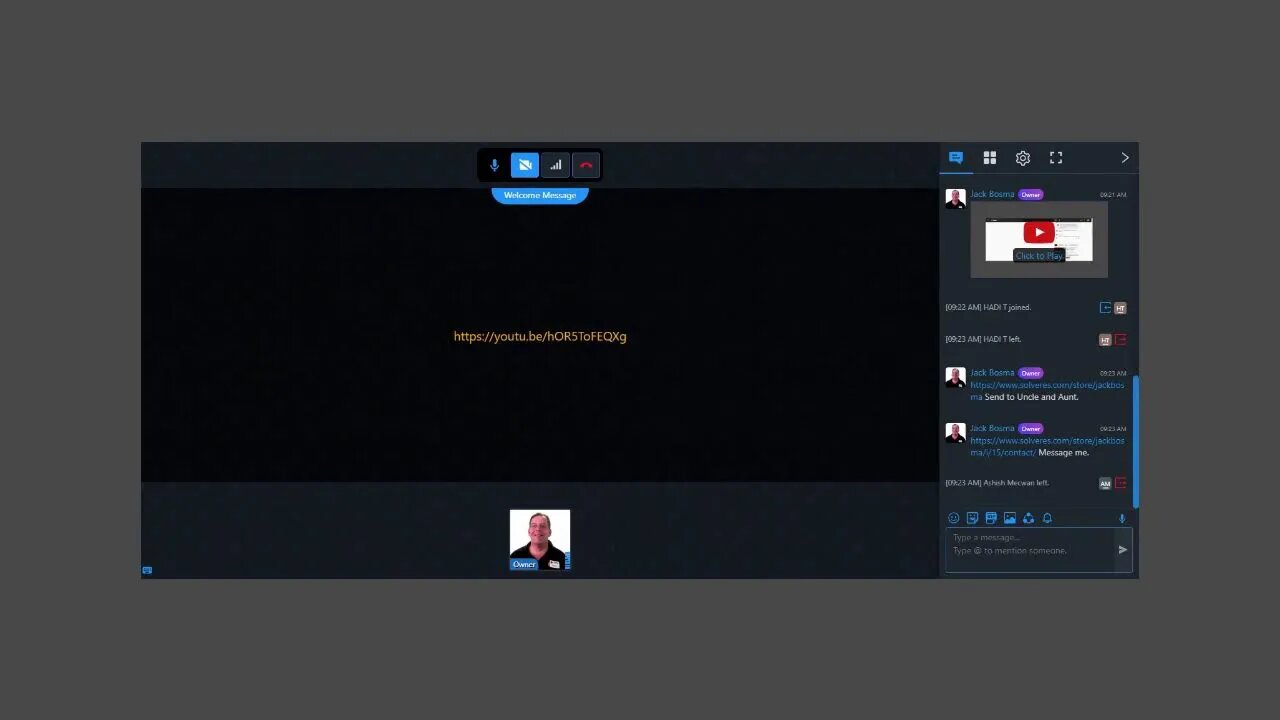Screen dimensions: 1280x720
Task: Click AM avatar beside Ashish Mecwan left
Action: click(1105, 484)
